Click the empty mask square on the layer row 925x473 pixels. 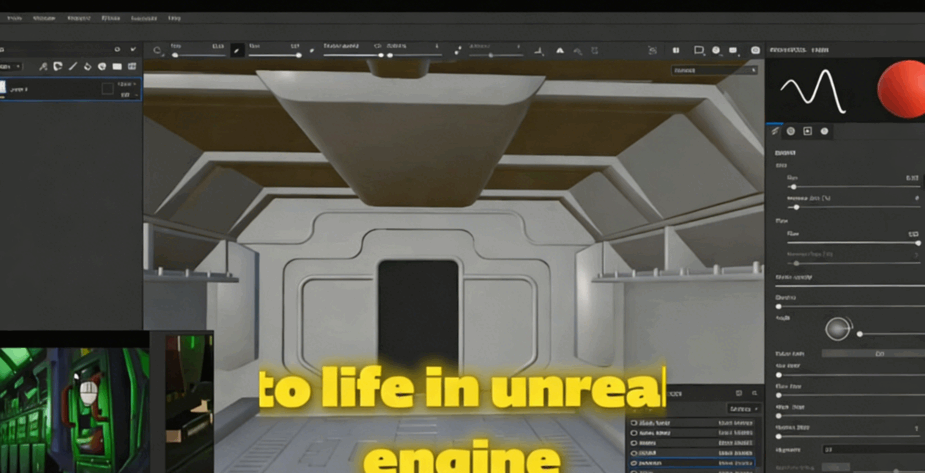pyautogui.click(x=107, y=89)
